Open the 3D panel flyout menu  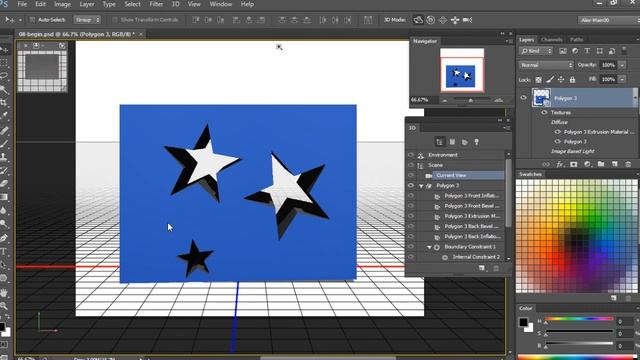pos(507,128)
